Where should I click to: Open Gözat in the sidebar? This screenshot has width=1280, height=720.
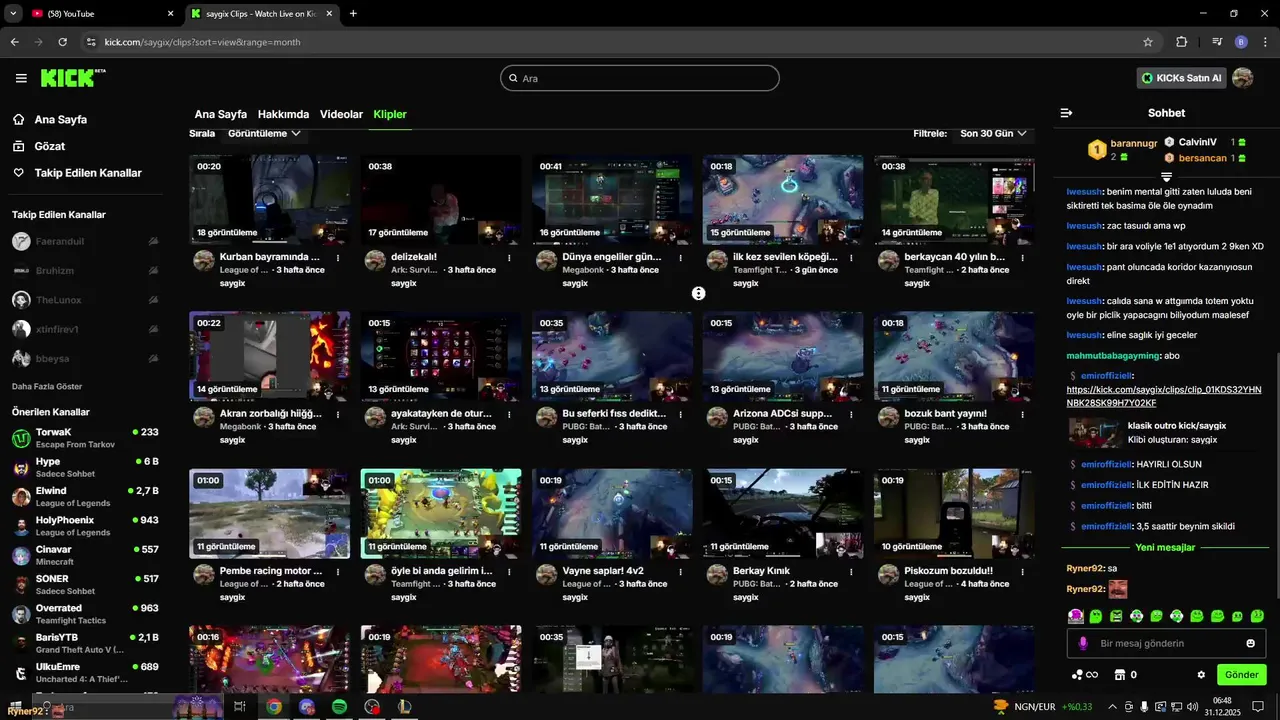click(49, 146)
